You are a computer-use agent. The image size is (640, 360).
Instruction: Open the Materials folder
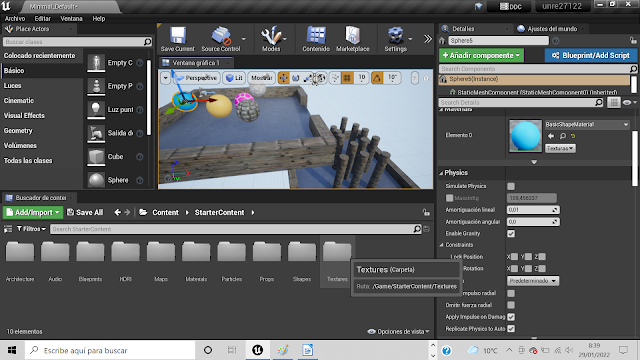pyautogui.click(x=196, y=260)
